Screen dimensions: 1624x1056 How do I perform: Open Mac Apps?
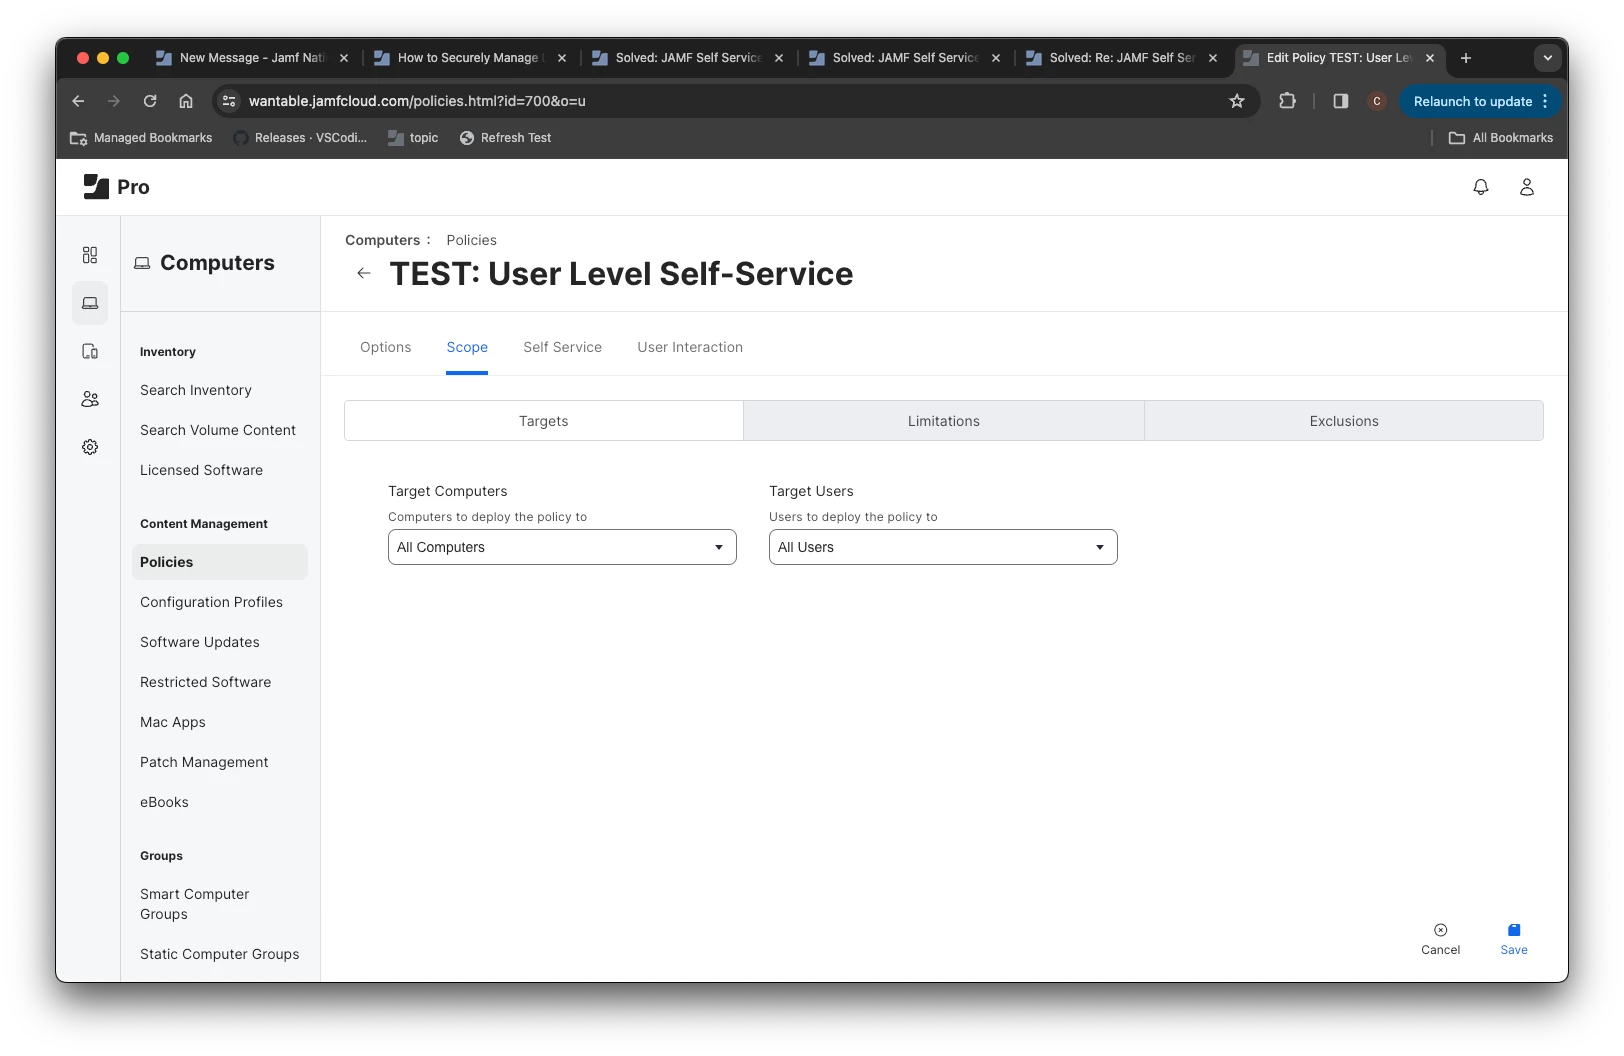coord(173,722)
